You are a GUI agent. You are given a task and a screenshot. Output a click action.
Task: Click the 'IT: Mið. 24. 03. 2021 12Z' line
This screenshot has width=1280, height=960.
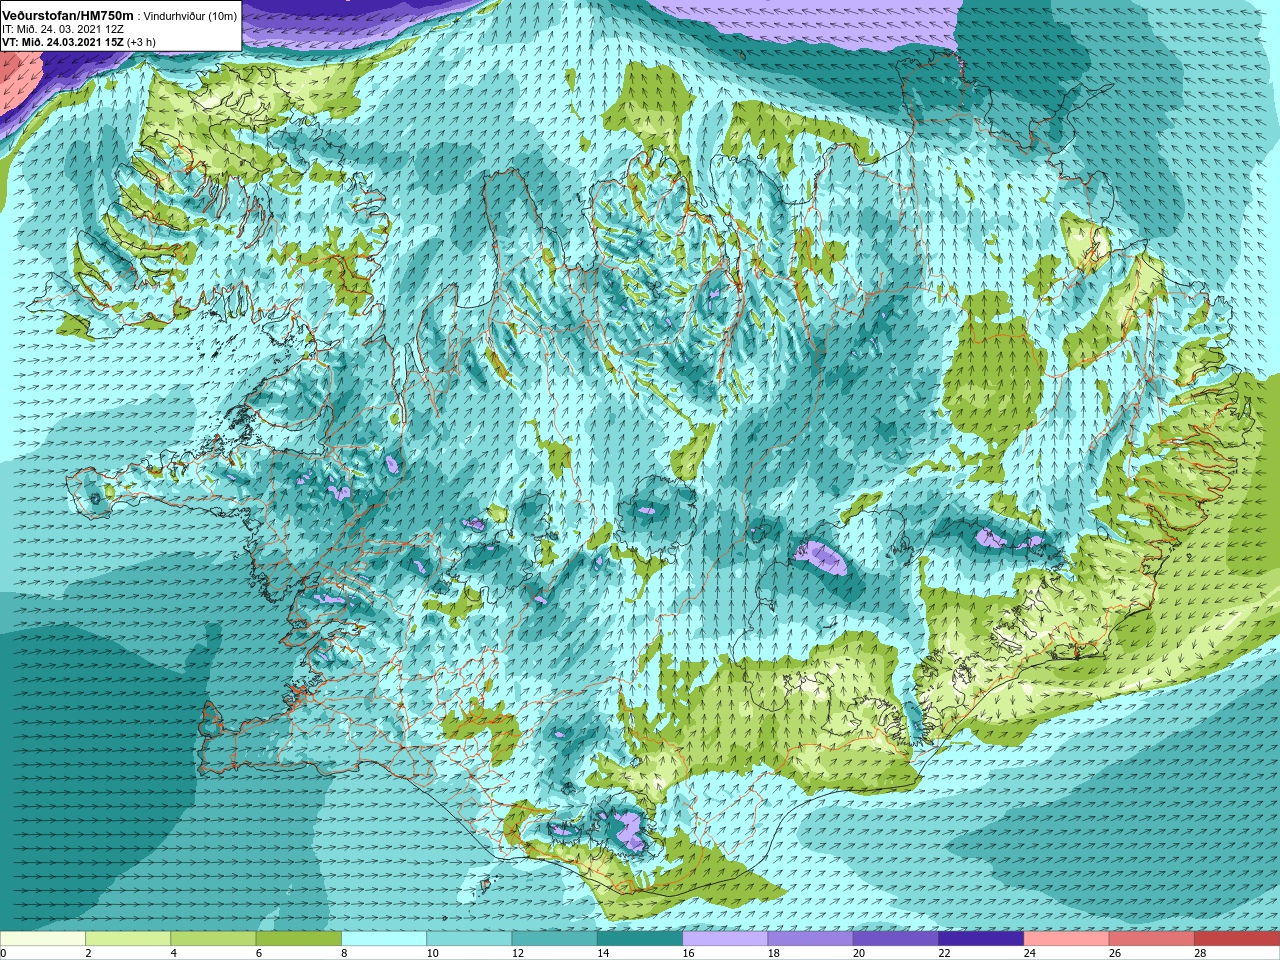[x=63, y=29]
